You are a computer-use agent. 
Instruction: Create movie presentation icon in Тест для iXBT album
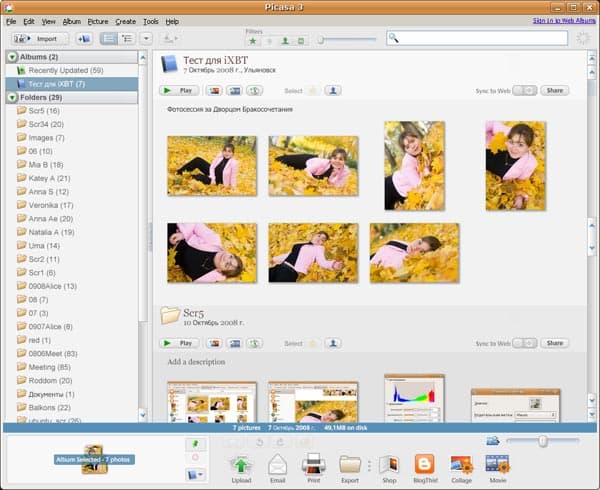click(235, 91)
